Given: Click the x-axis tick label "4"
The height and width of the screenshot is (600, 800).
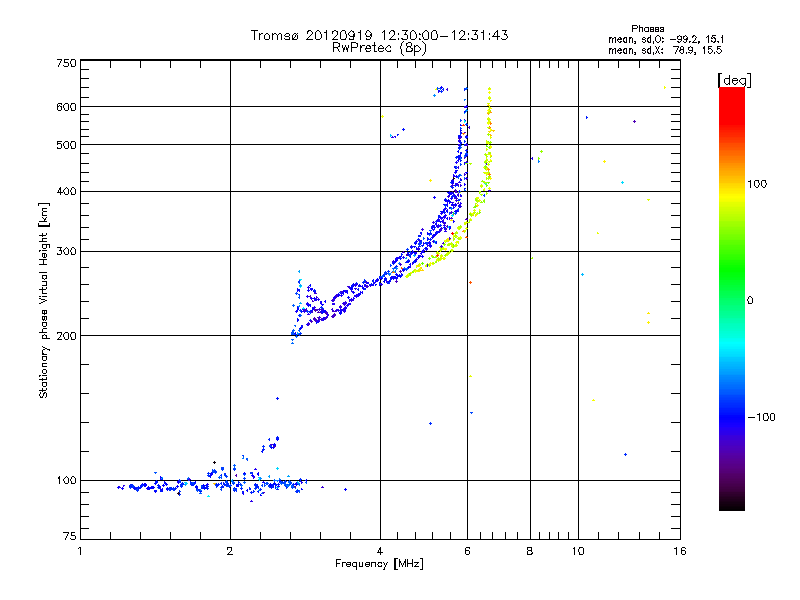Looking at the screenshot, I should point(380,551).
